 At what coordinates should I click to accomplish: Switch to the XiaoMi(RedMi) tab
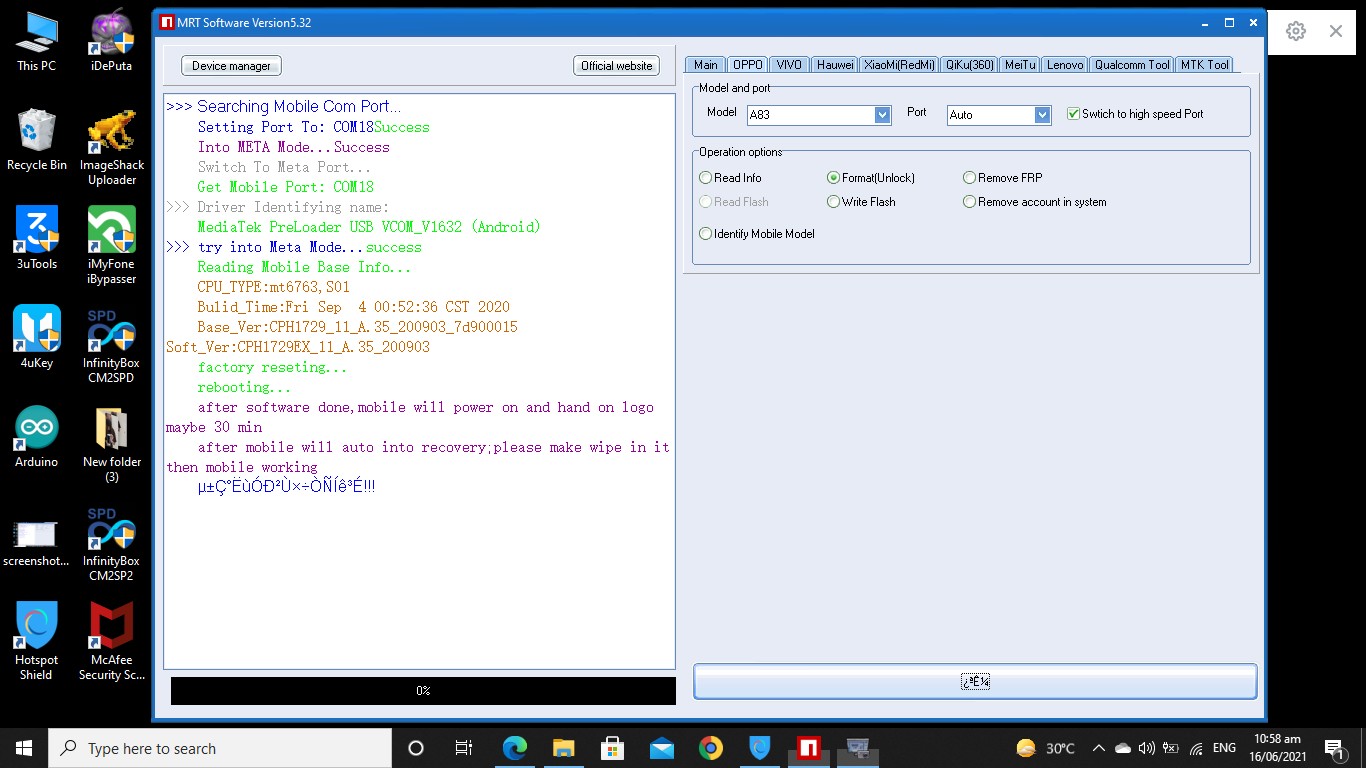coord(899,65)
